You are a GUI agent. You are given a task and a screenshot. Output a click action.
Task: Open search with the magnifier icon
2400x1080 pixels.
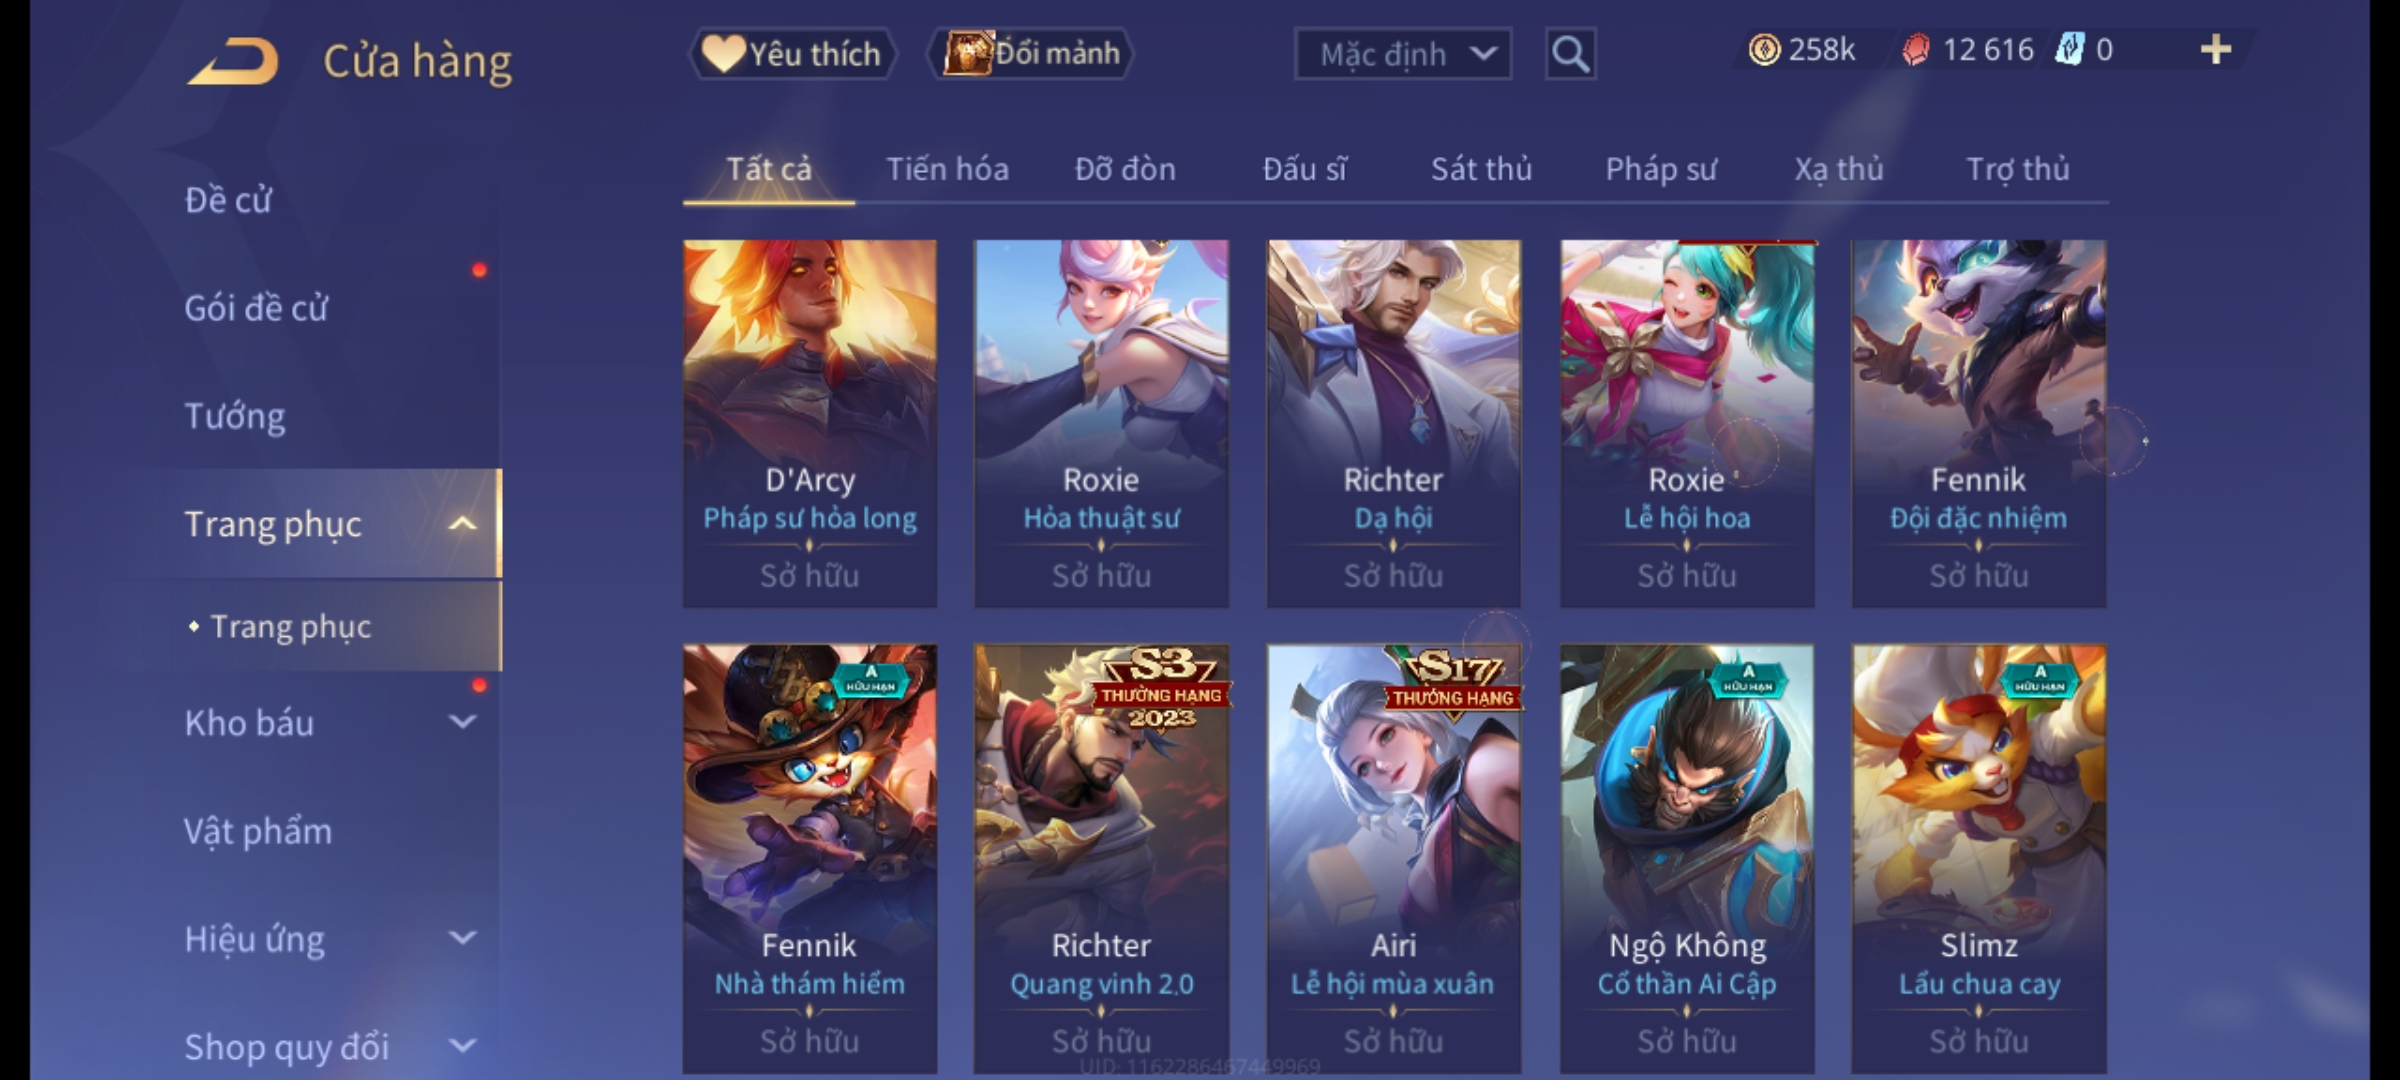pyautogui.click(x=1570, y=54)
